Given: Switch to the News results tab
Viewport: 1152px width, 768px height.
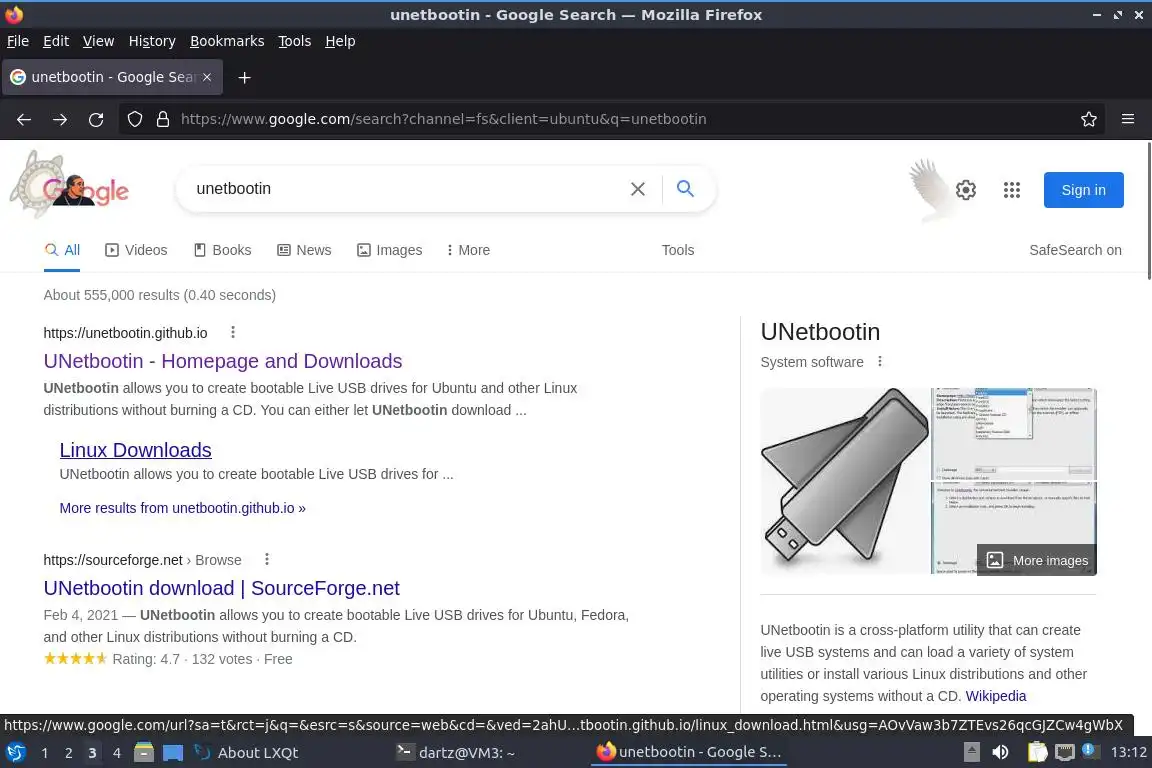Looking at the screenshot, I should click(x=304, y=250).
